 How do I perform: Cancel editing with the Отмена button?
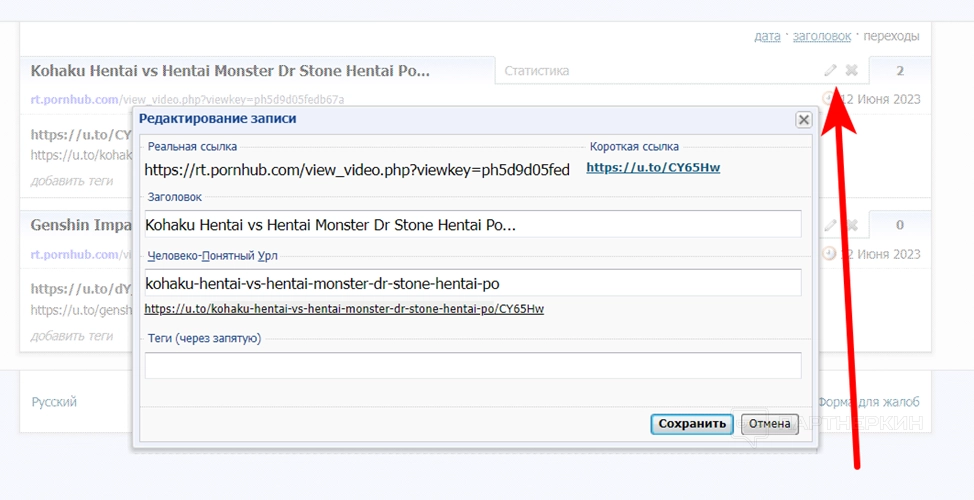770,423
